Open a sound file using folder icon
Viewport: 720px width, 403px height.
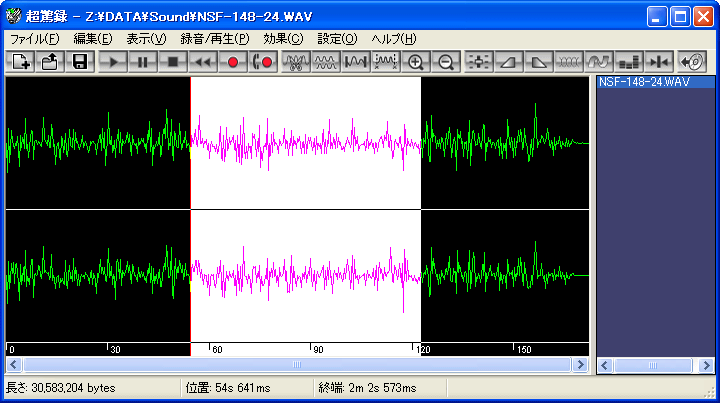coord(50,62)
